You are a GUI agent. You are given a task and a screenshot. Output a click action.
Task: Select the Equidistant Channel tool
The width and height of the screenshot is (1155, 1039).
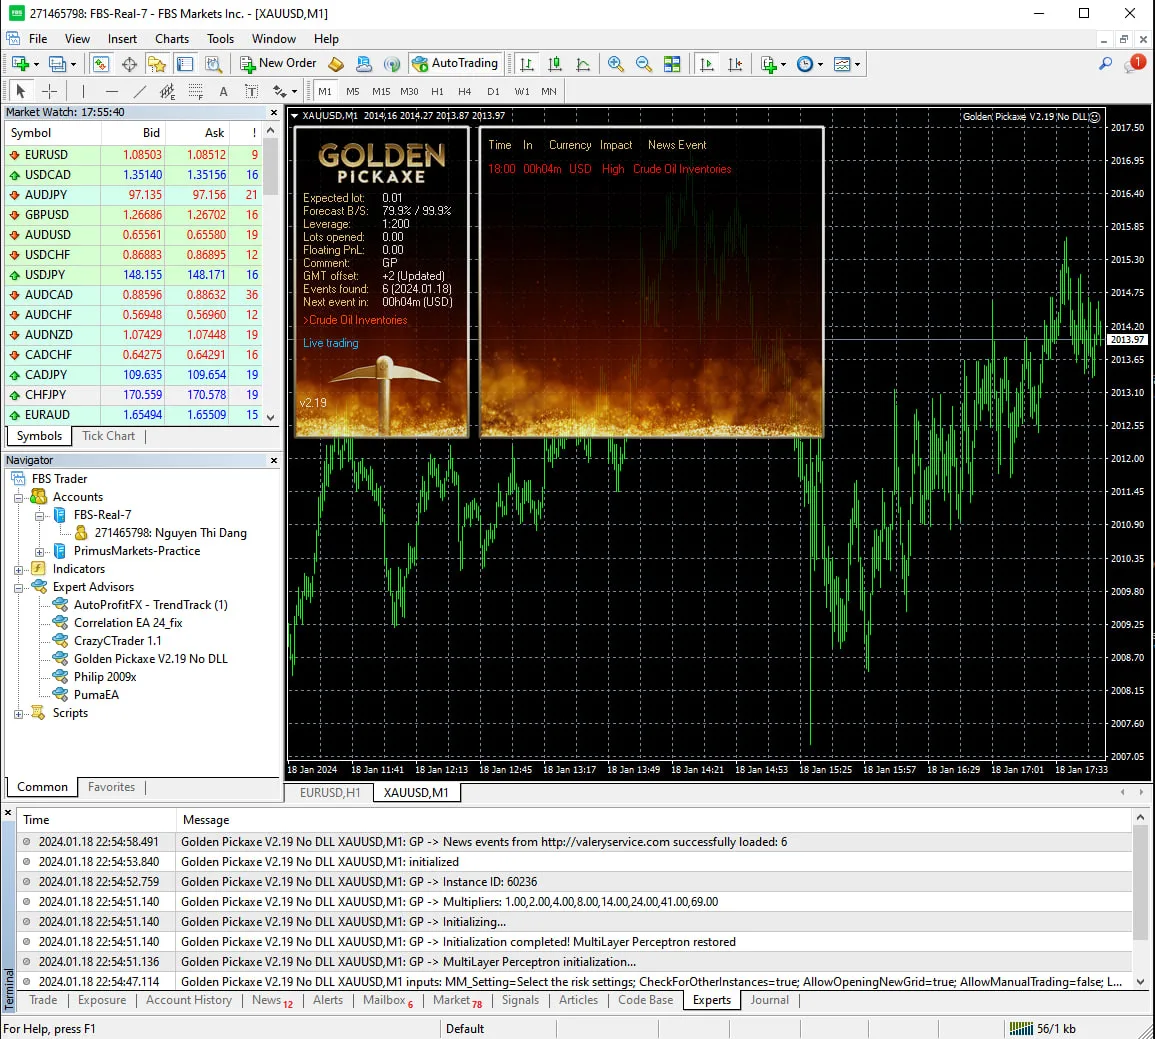click(167, 91)
